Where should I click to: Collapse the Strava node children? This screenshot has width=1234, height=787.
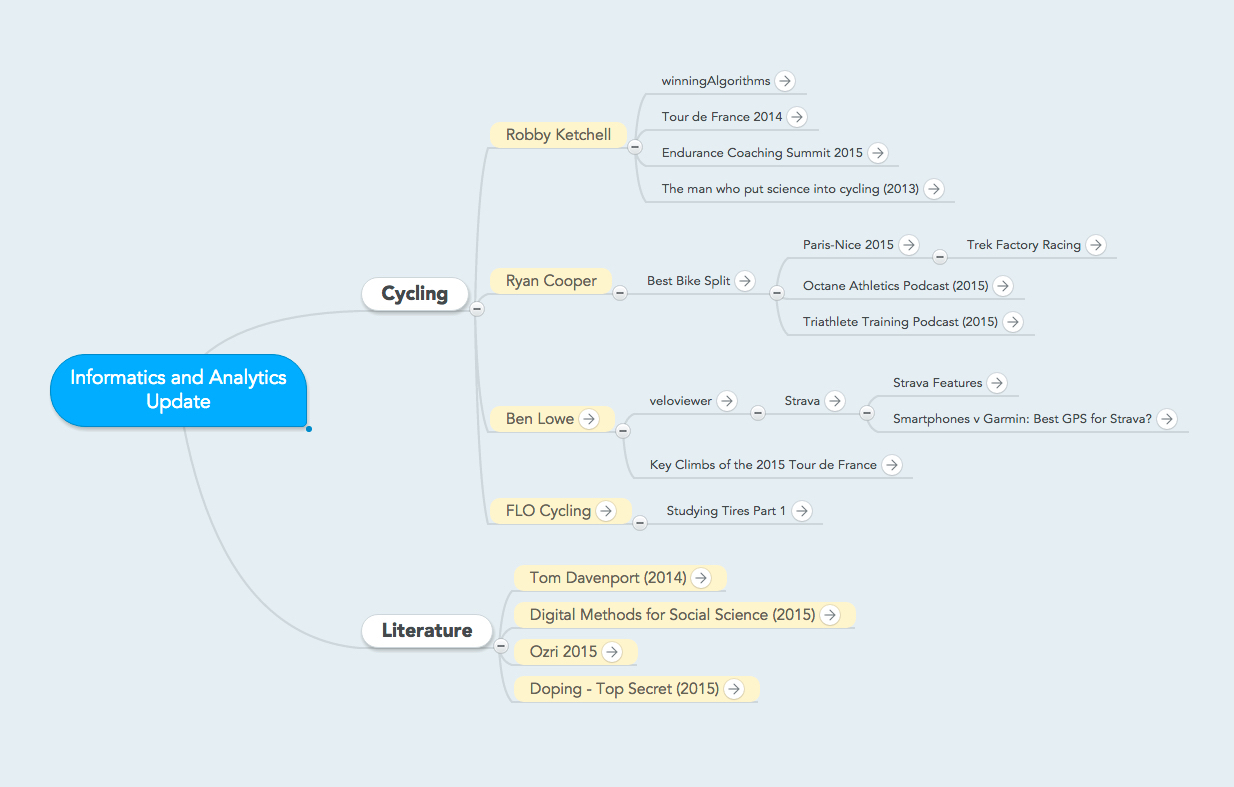pos(866,413)
